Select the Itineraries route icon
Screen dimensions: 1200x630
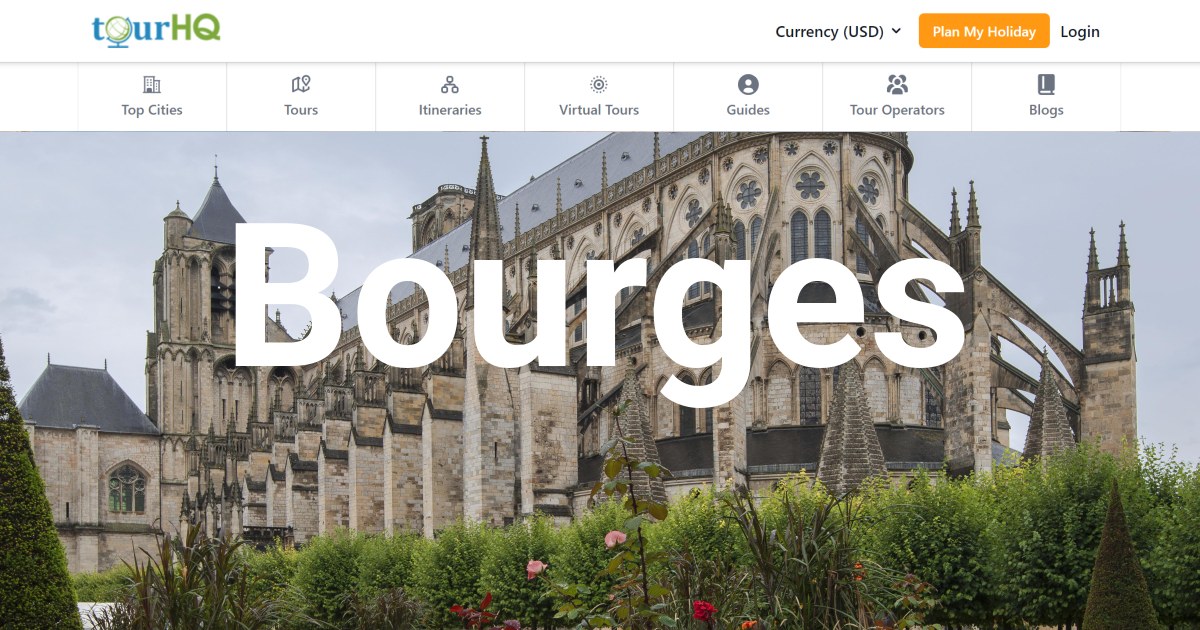tap(450, 84)
